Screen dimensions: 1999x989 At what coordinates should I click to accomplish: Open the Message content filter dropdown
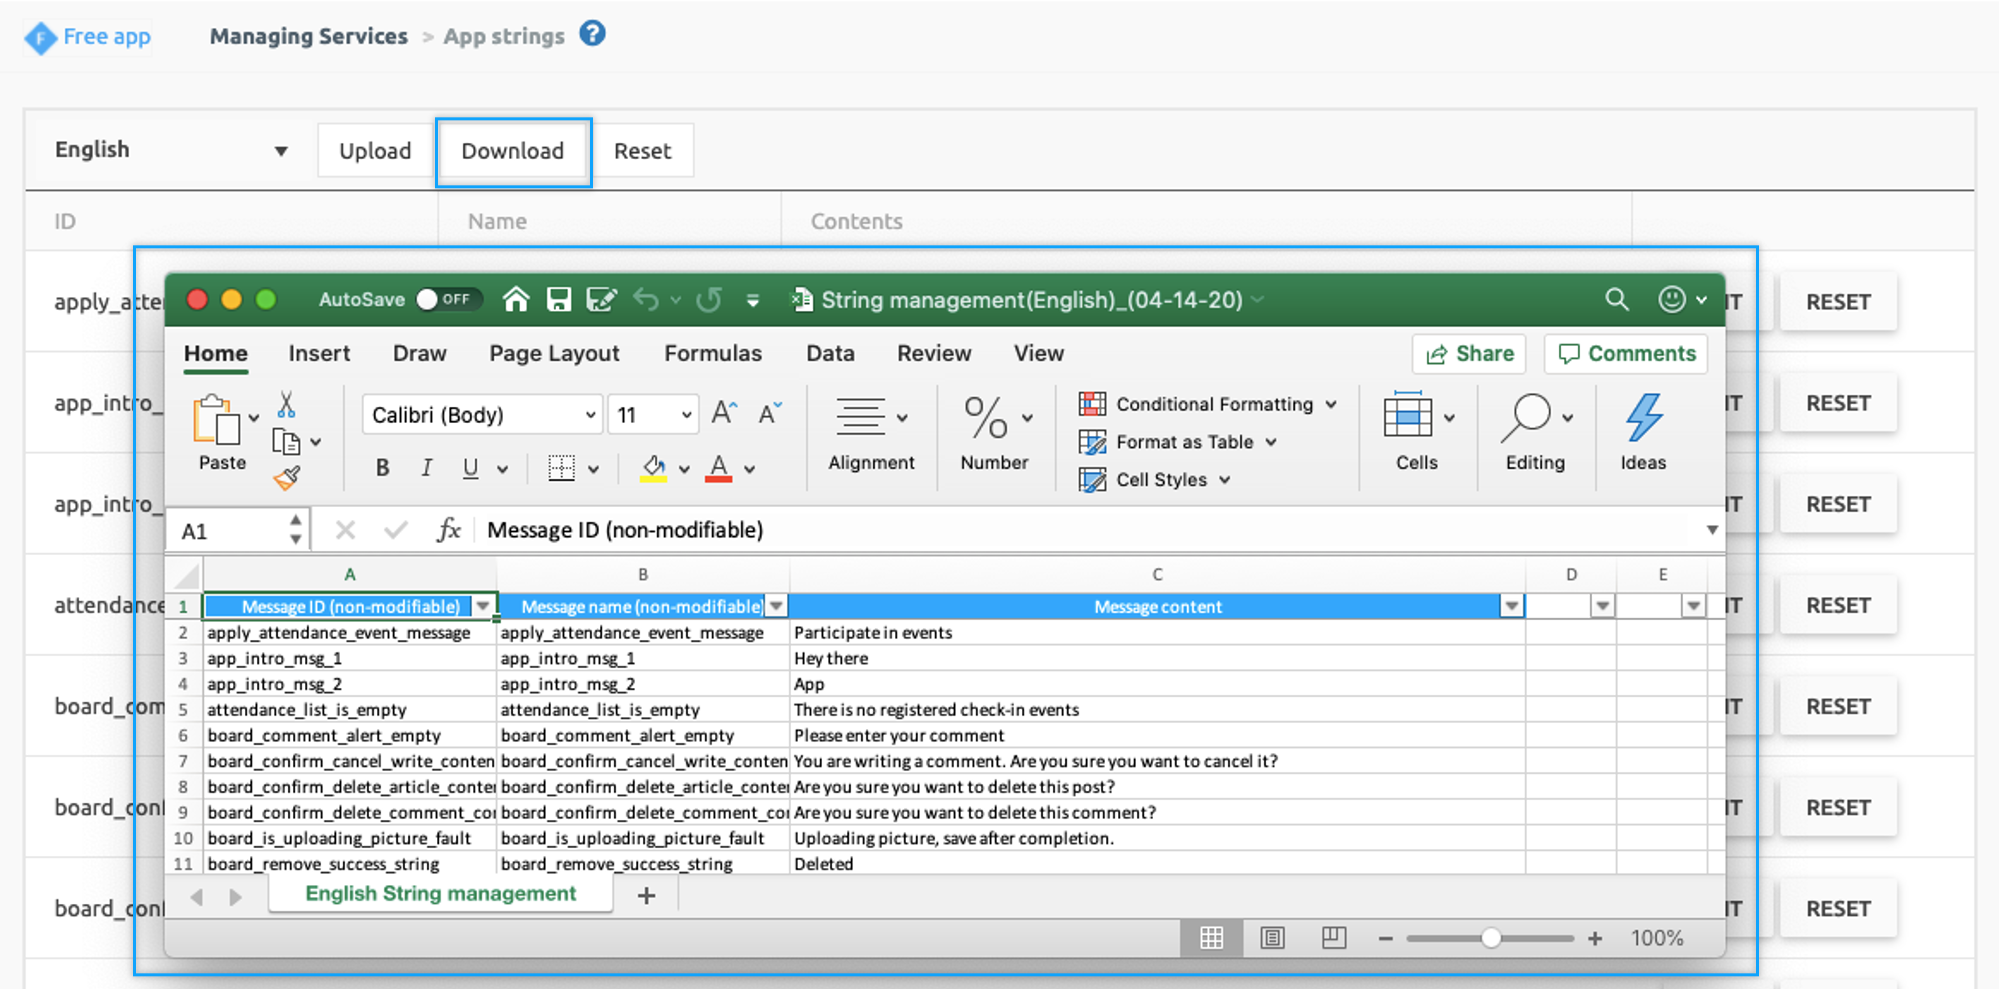(1511, 606)
